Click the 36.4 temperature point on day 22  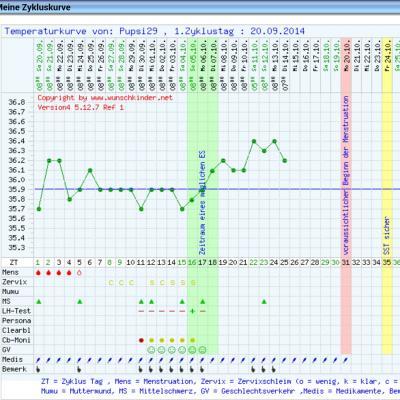pyautogui.click(x=254, y=141)
